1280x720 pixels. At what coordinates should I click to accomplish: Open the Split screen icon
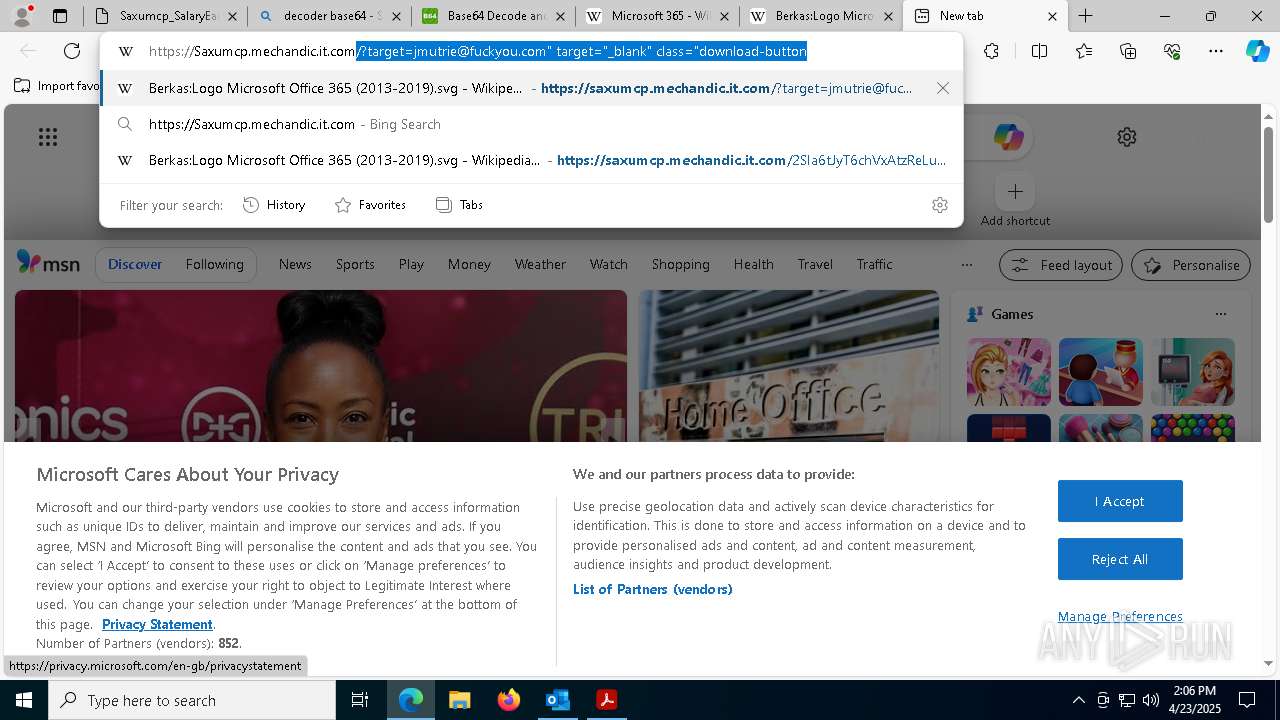[1039, 51]
